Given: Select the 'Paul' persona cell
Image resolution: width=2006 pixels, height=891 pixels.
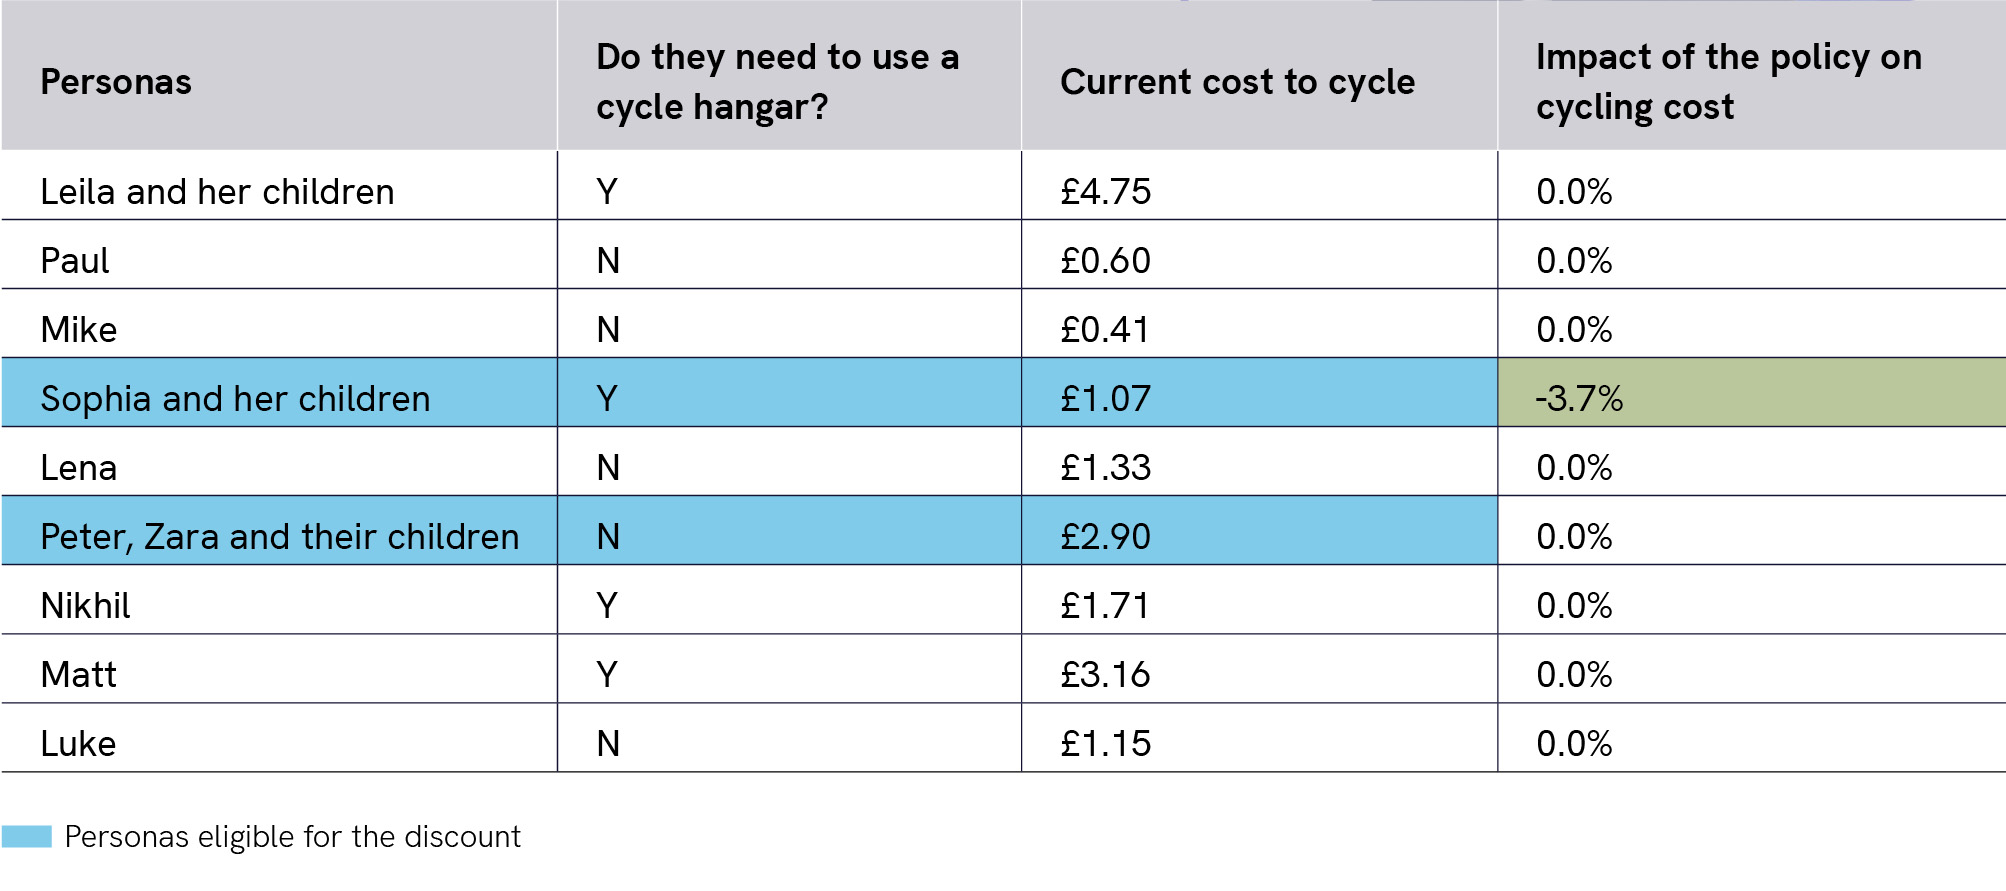Looking at the screenshot, I should coord(75,260).
